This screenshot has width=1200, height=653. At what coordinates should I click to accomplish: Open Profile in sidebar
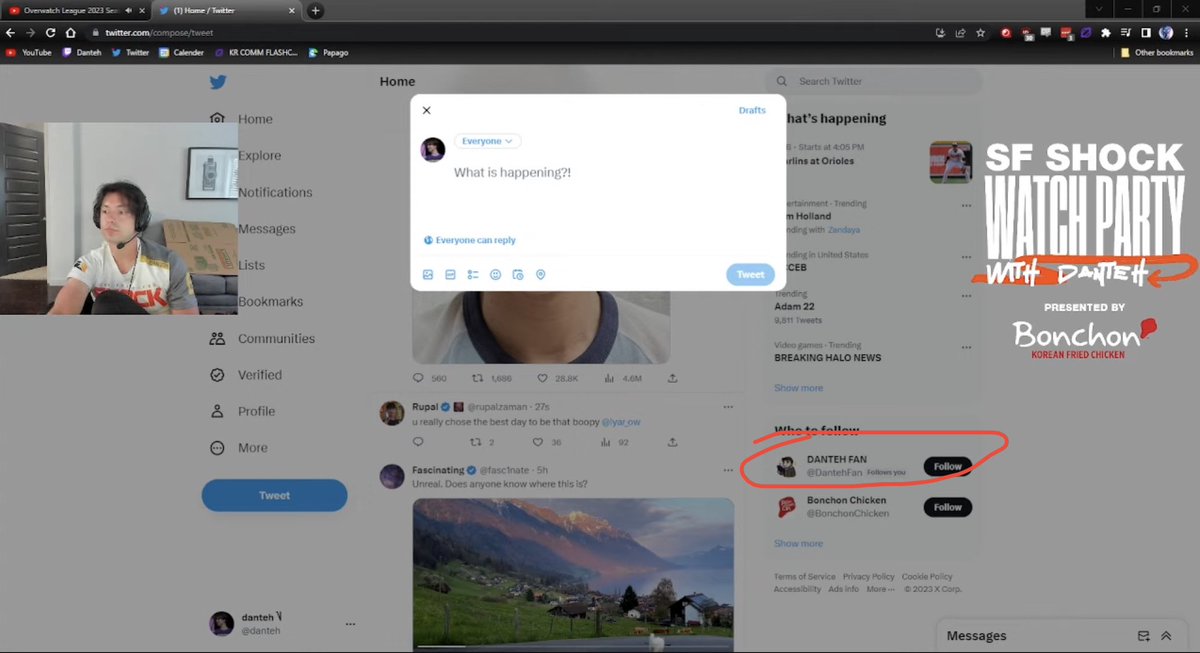click(243, 411)
